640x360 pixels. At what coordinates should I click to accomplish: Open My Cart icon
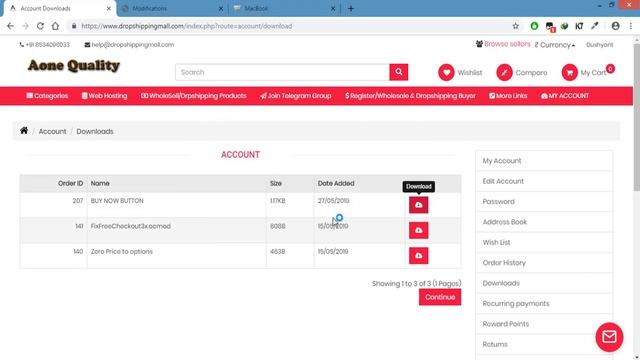coord(569,73)
